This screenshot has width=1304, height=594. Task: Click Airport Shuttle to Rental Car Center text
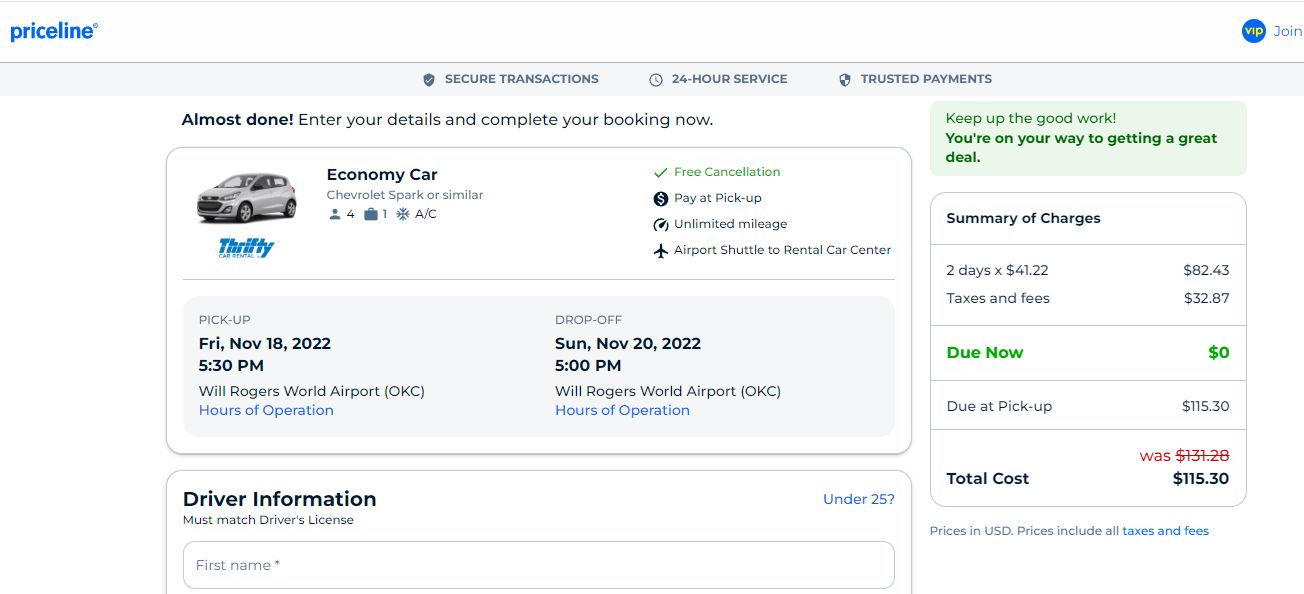(x=782, y=250)
